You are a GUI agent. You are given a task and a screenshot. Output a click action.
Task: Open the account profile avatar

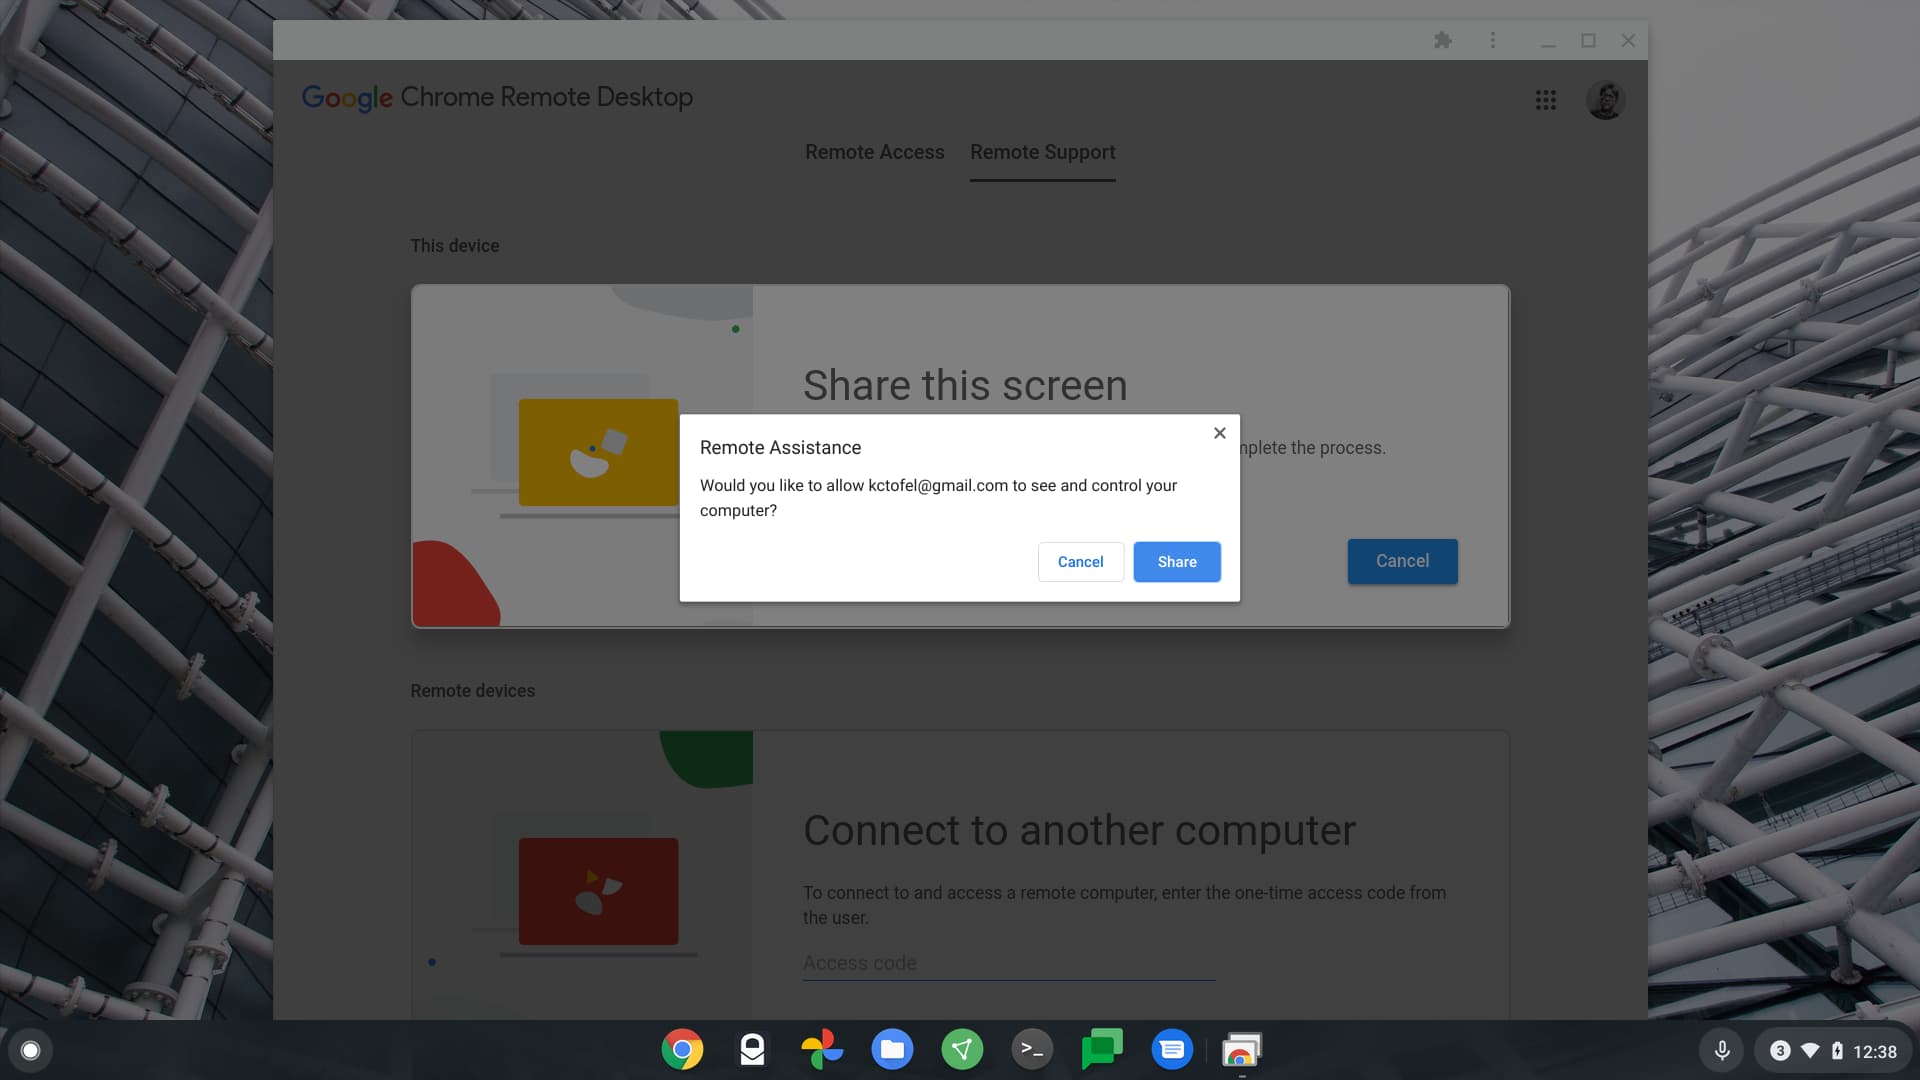pos(1605,100)
